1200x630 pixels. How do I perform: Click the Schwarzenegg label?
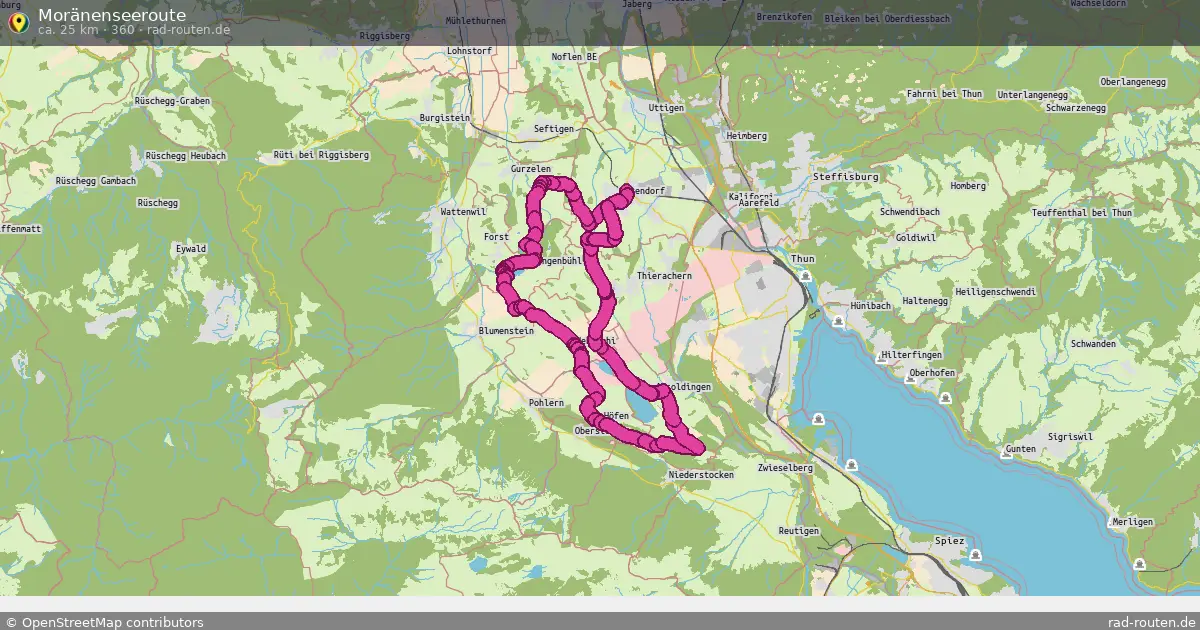[x=1076, y=108]
